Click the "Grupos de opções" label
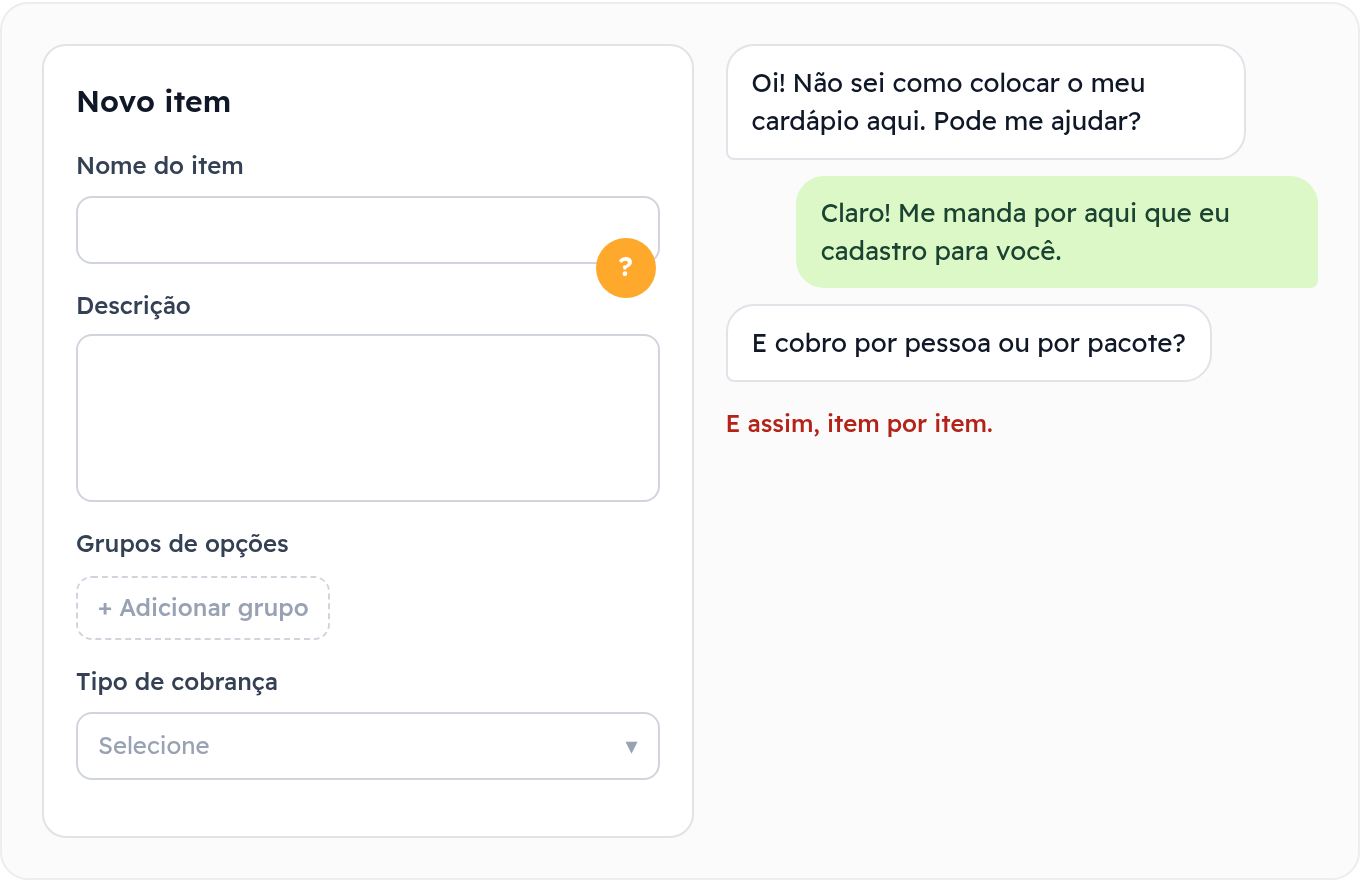Viewport: 1360px width, 880px height. coord(182,544)
